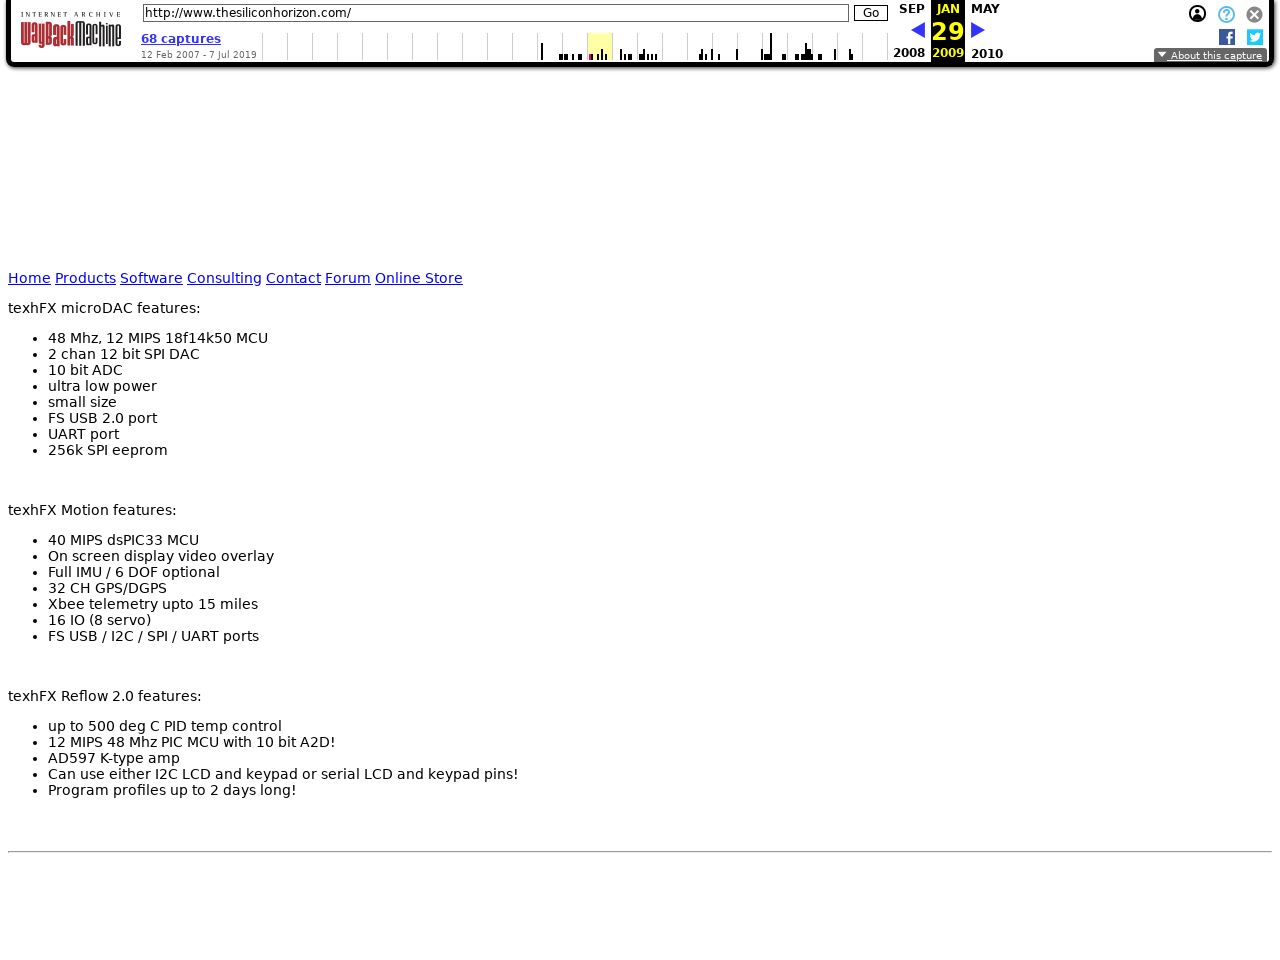Go to the Online Store

click(418, 278)
